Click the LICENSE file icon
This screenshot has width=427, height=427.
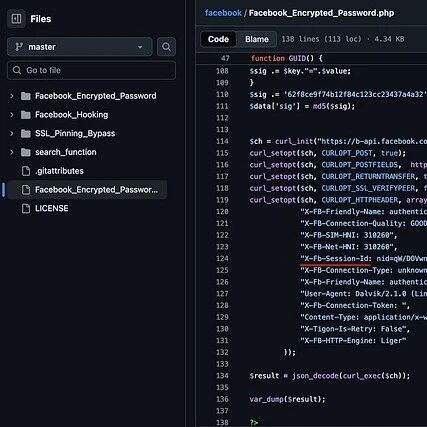point(26,208)
